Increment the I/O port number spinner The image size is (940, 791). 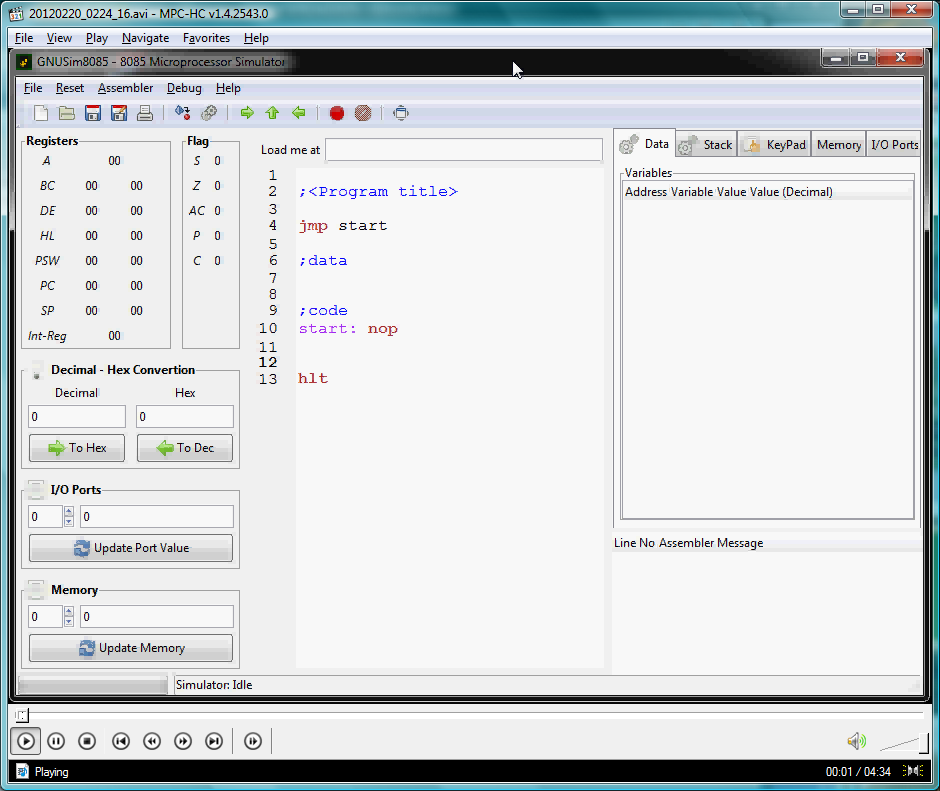(69, 512)
